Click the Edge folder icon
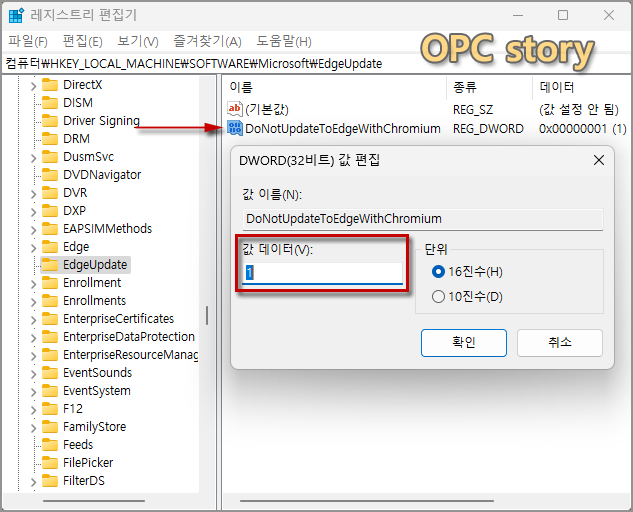 point(50,247)
